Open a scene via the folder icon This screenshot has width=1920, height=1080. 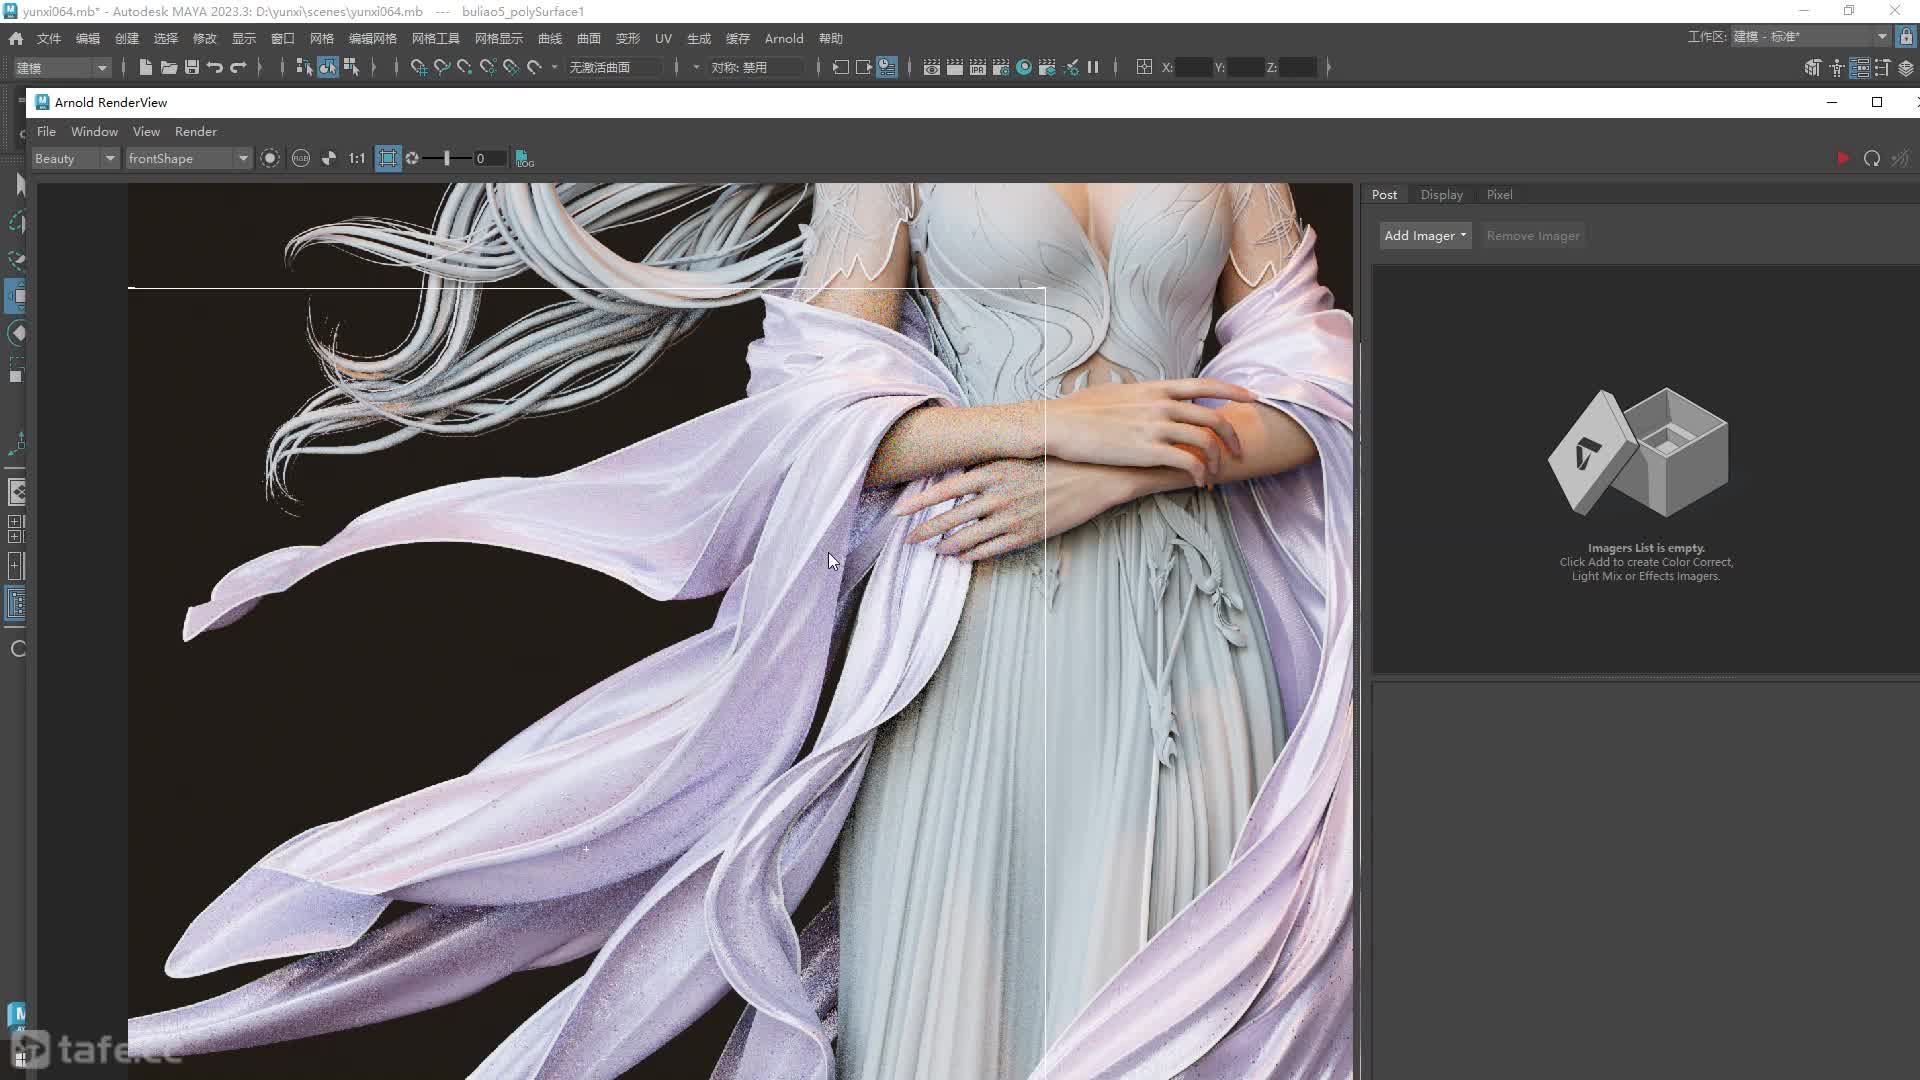click(169, 67)
